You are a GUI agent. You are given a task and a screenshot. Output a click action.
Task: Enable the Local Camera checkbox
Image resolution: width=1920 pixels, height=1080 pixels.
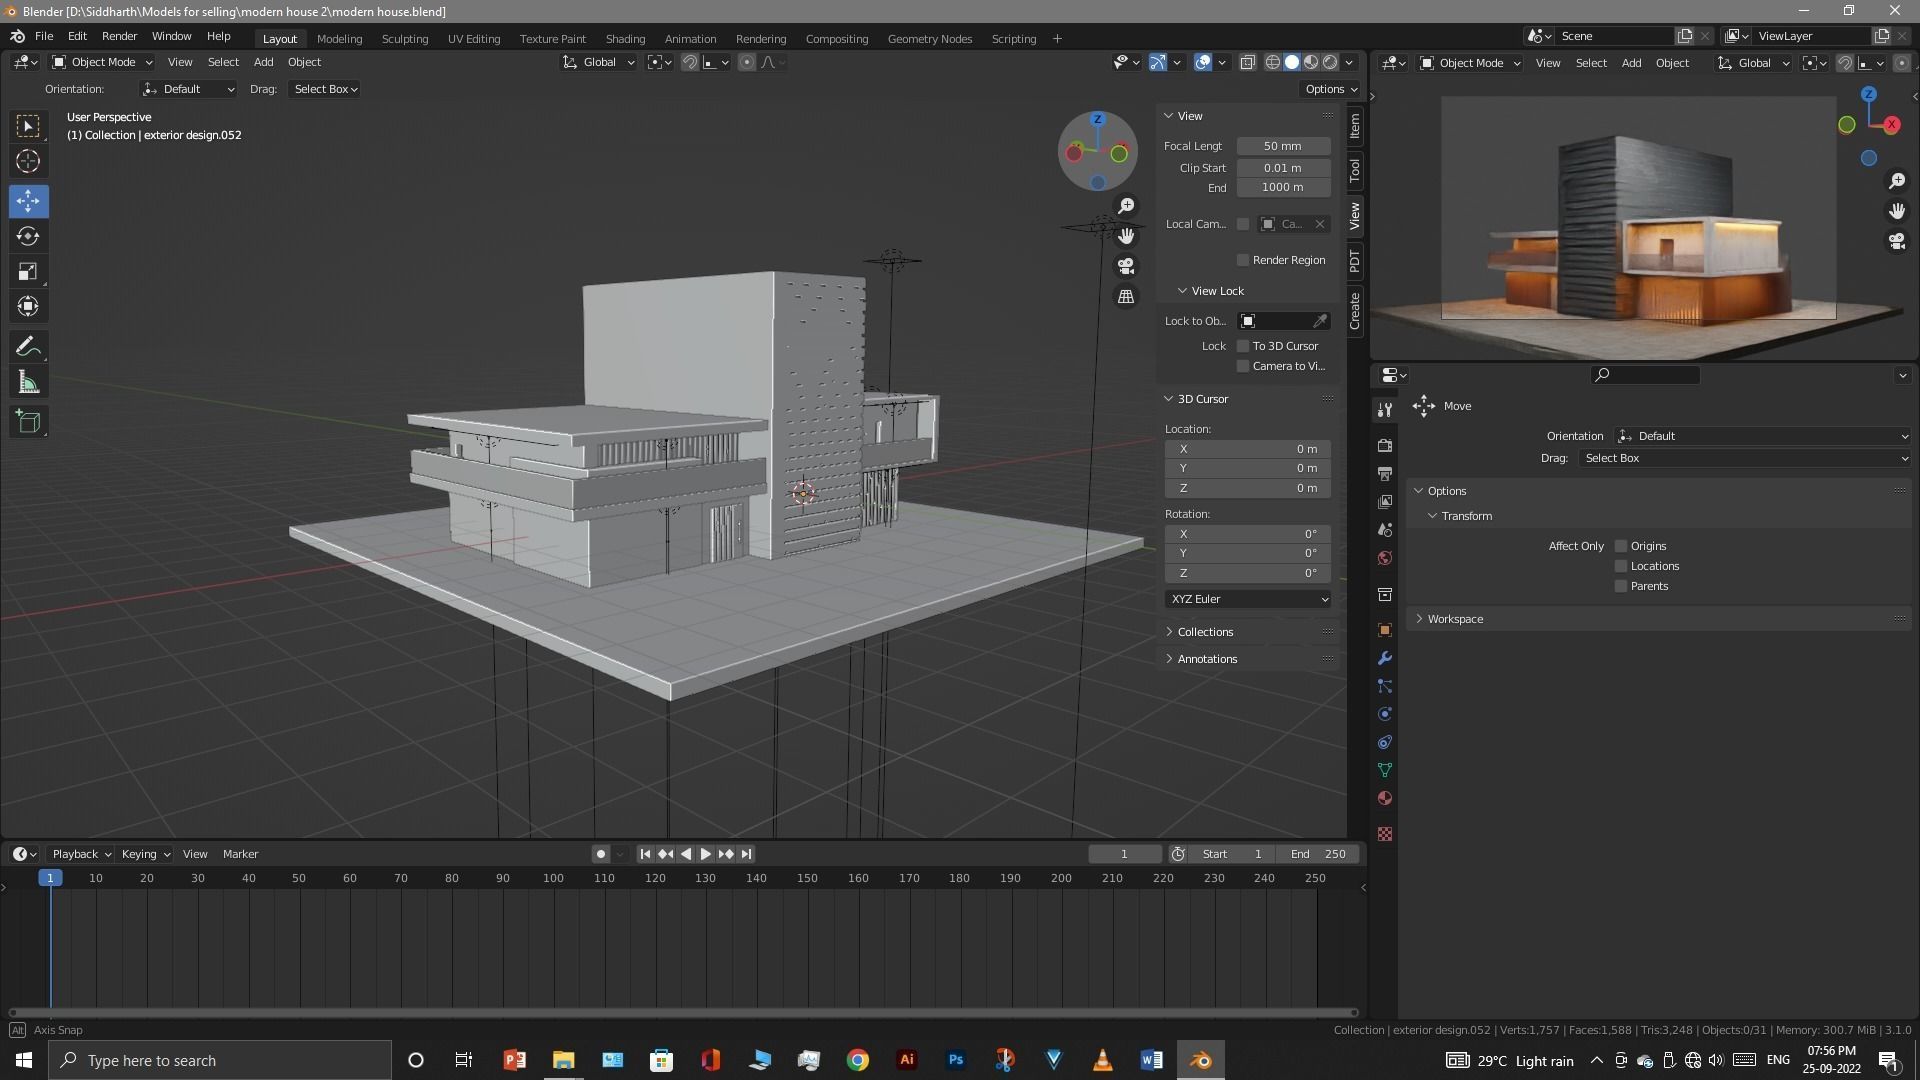point(1243,224)
